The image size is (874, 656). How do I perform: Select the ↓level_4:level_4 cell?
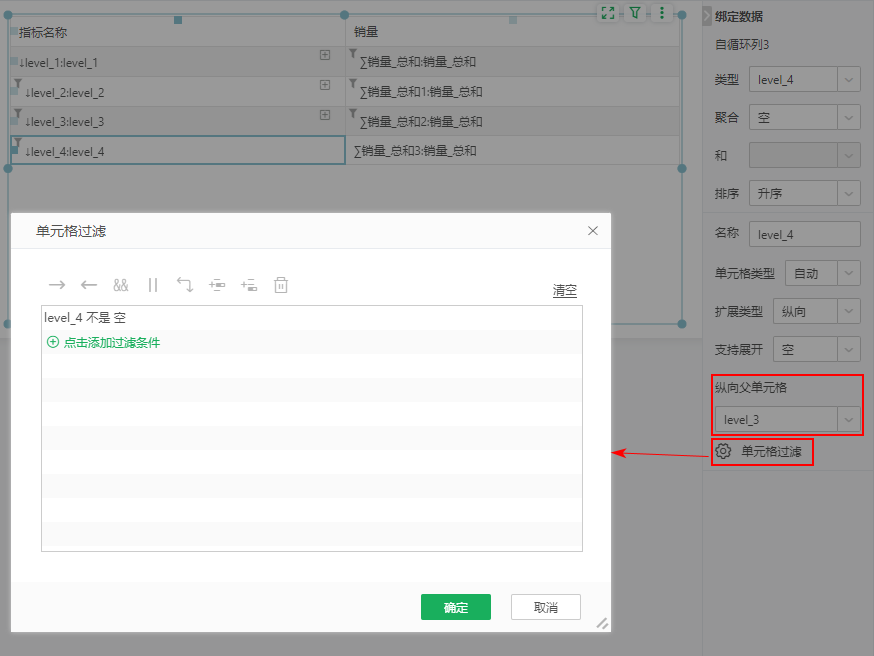click(x=178, y=150)
